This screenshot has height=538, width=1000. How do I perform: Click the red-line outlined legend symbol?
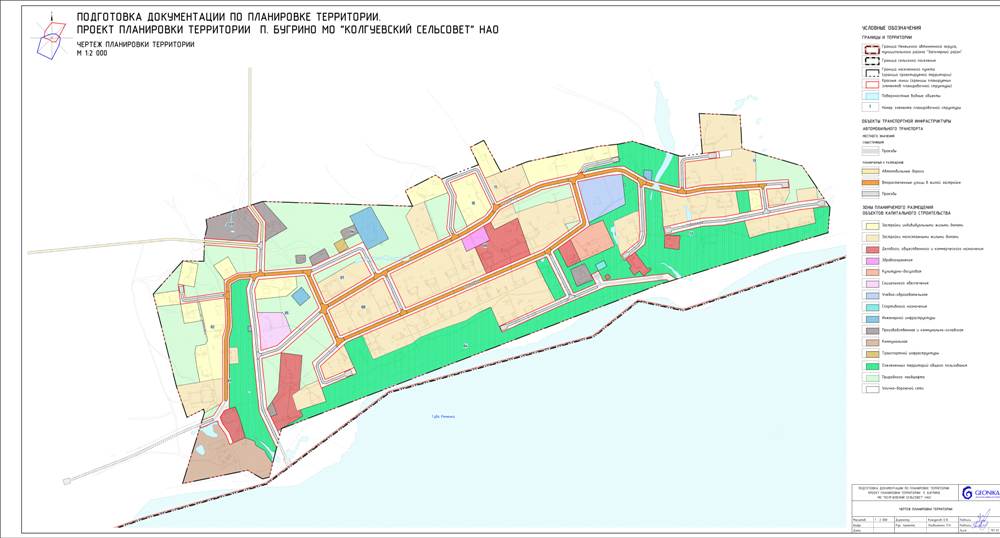[x=871, y=84]
